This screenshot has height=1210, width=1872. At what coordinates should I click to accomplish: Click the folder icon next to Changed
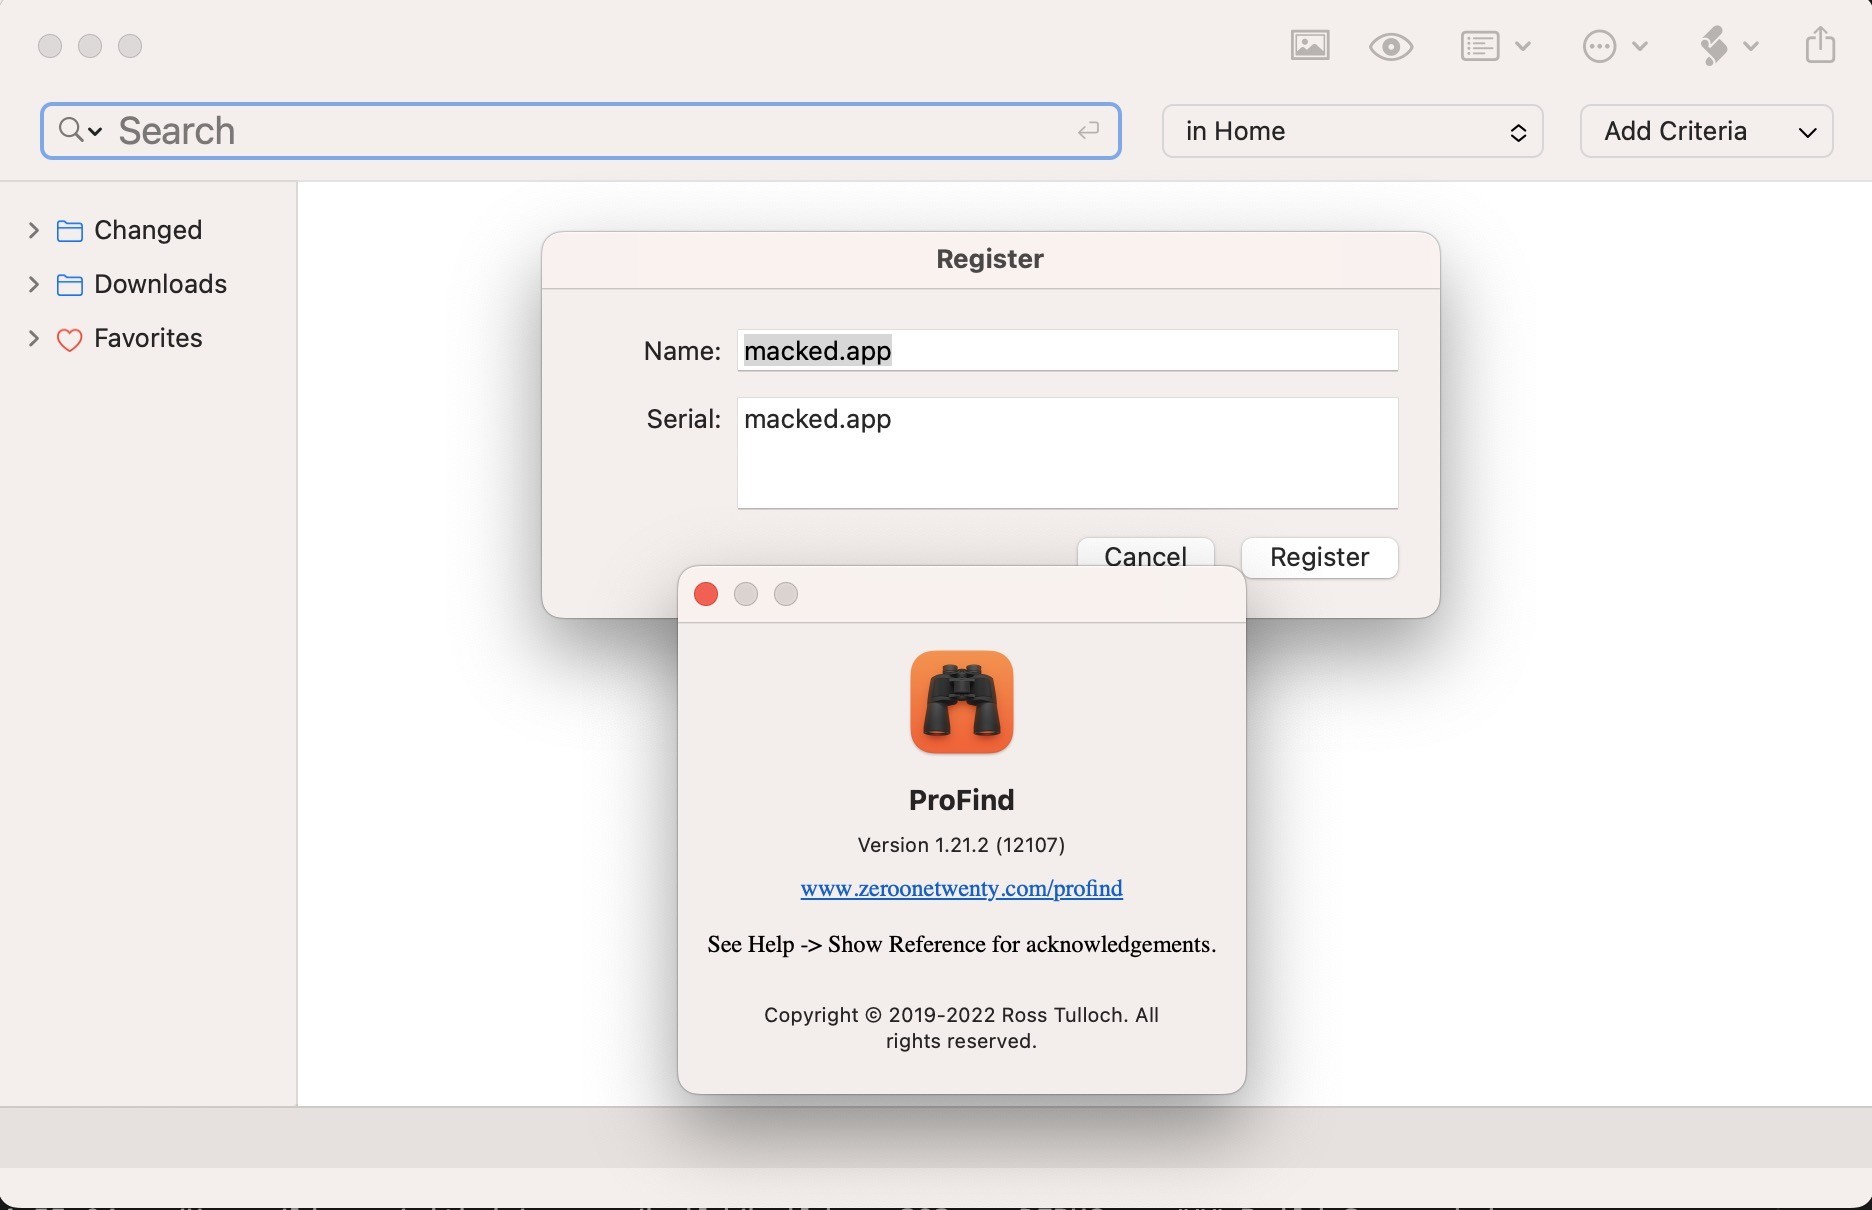point(69,231)
